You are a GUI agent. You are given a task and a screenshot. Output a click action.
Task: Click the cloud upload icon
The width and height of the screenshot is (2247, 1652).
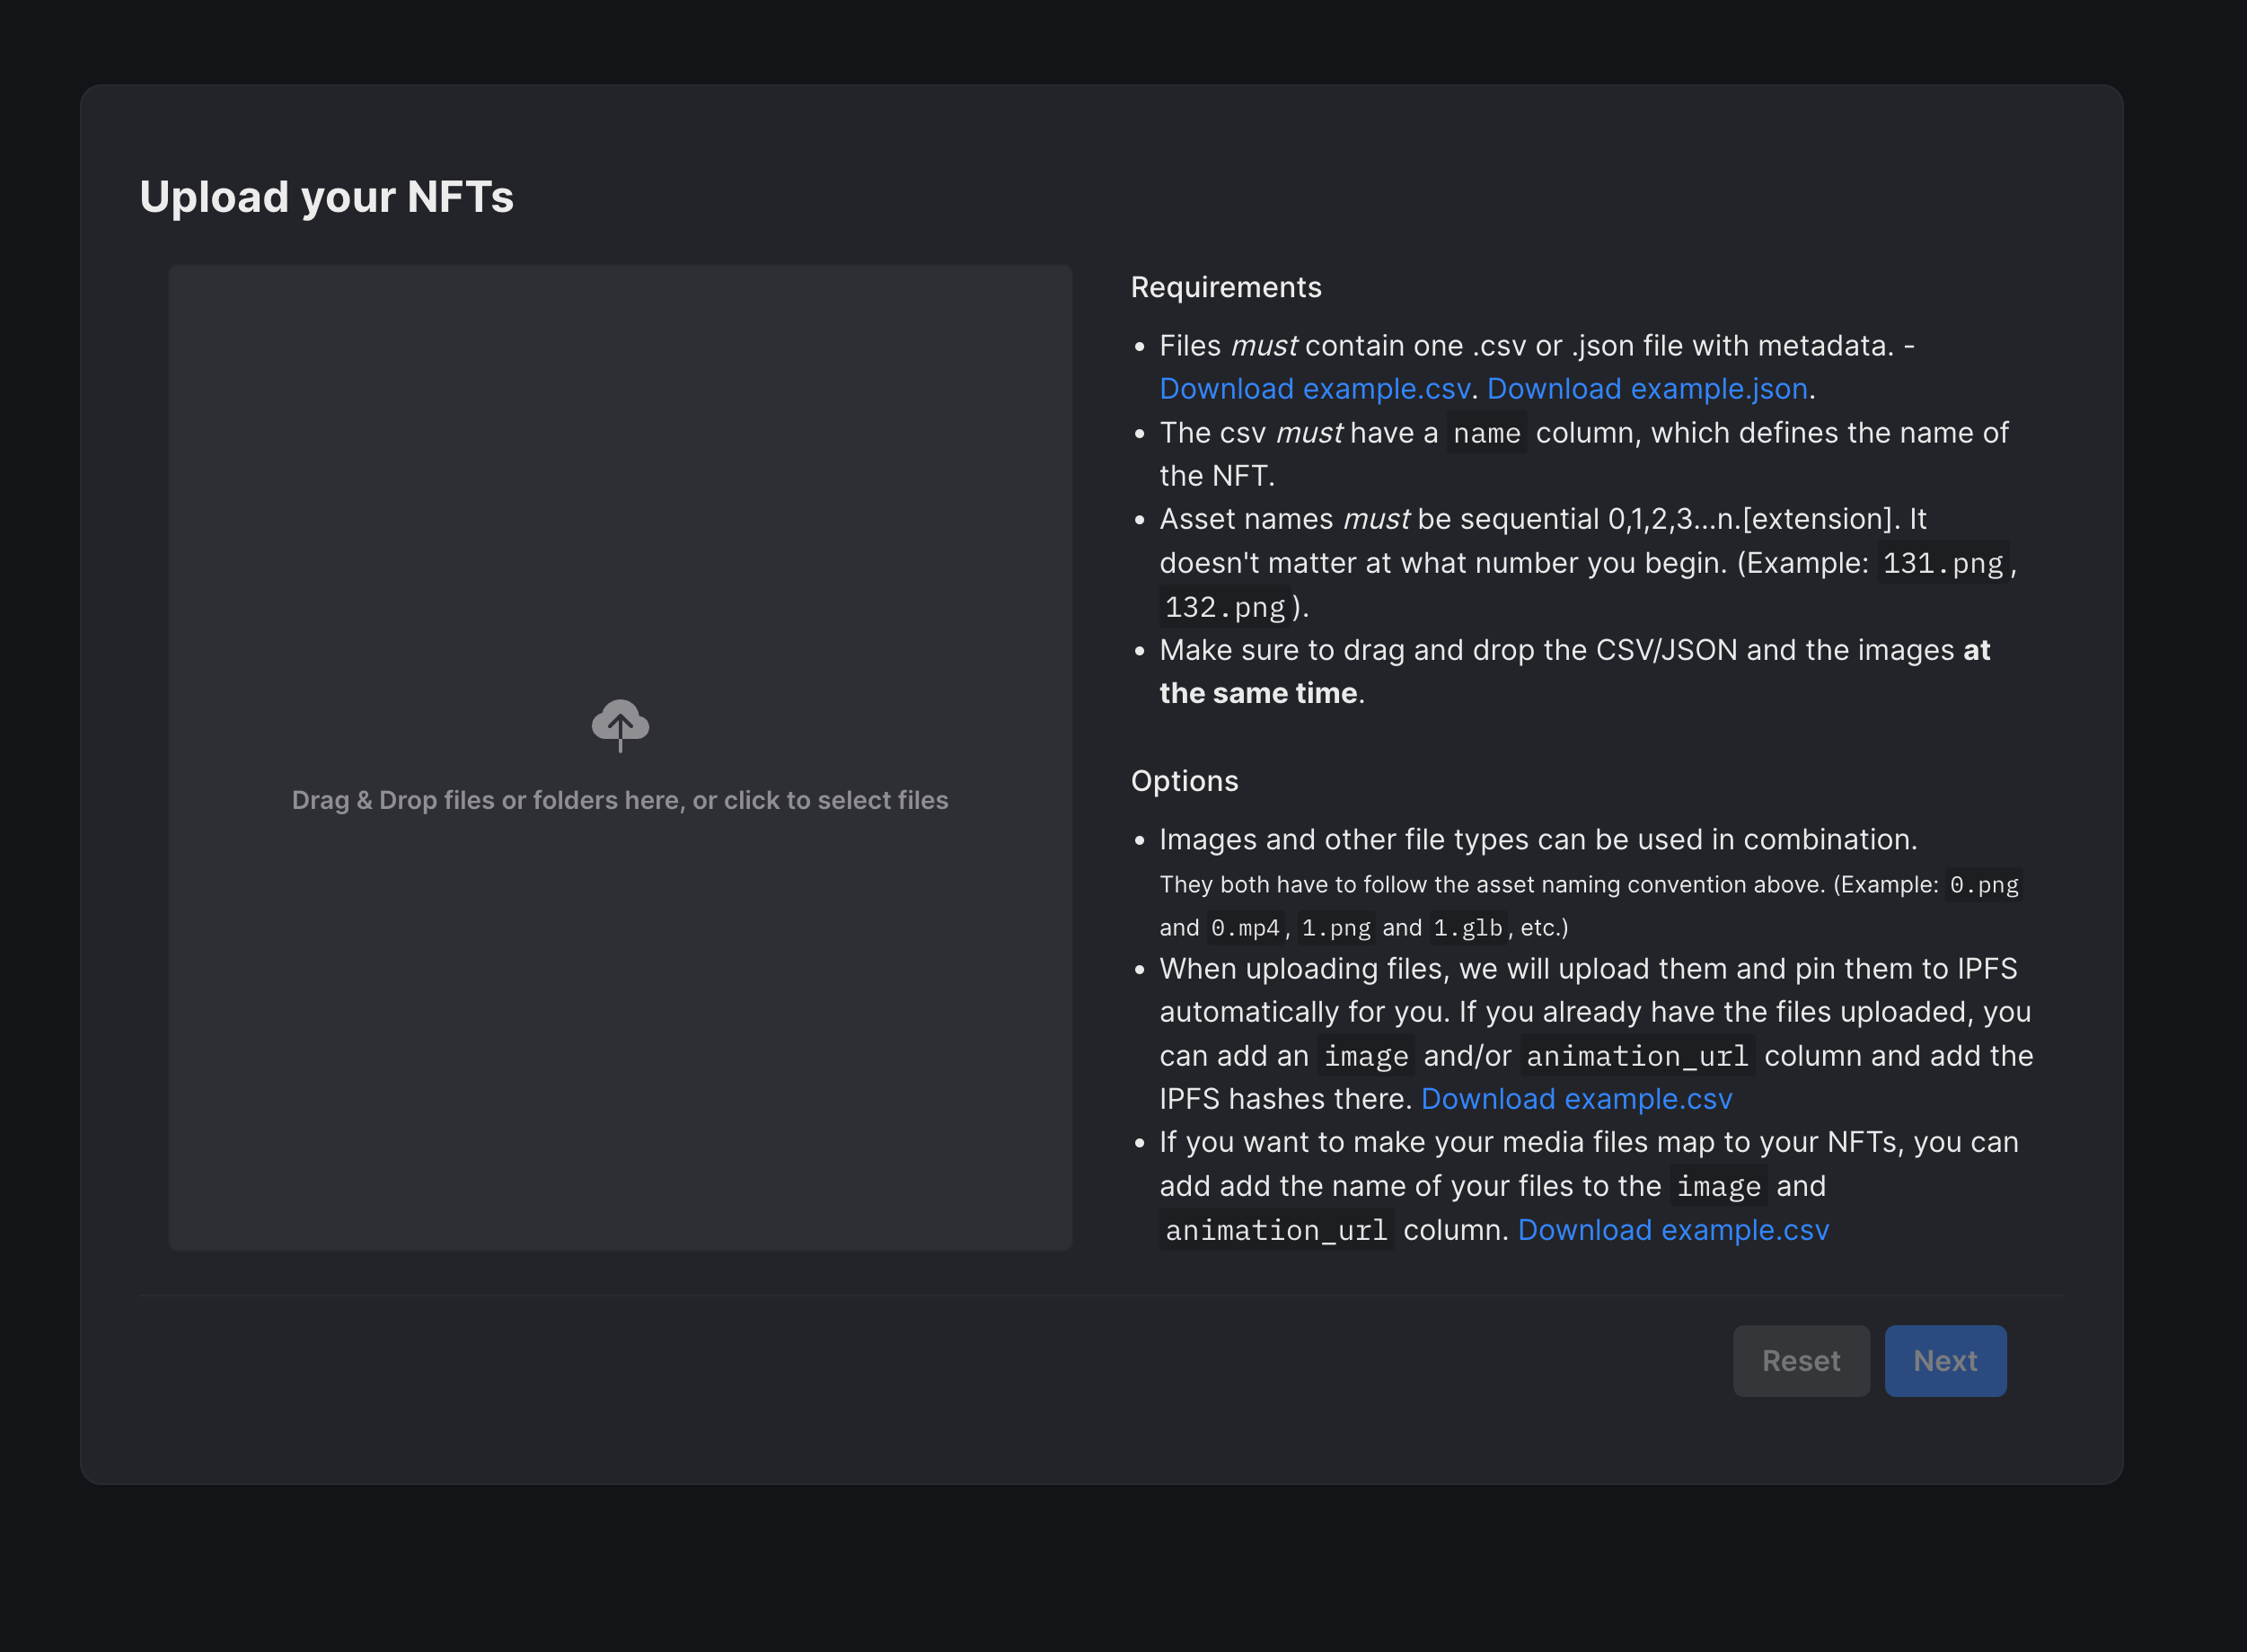620,724
